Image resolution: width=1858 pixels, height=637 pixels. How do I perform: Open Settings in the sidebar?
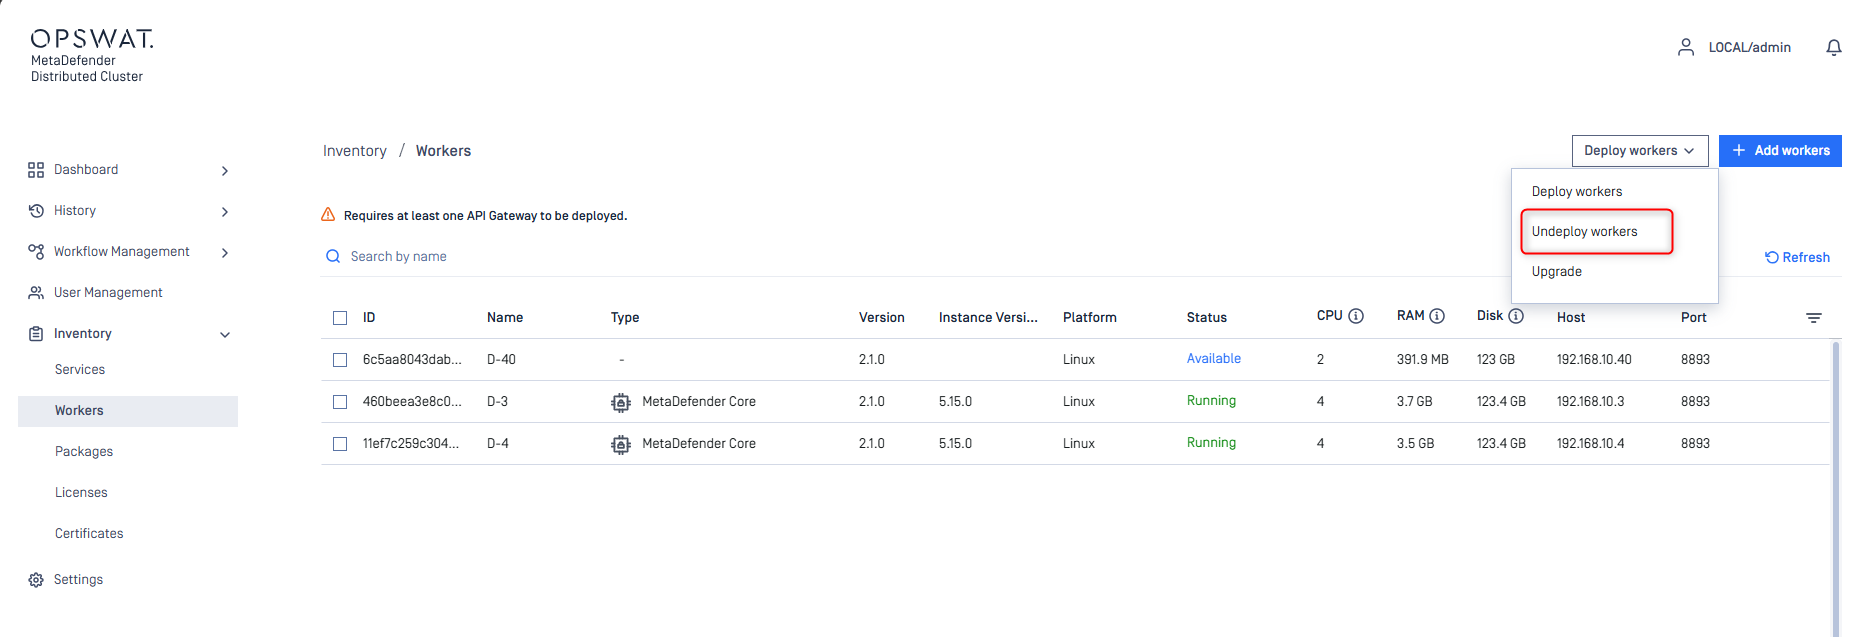tap(78, 580)
